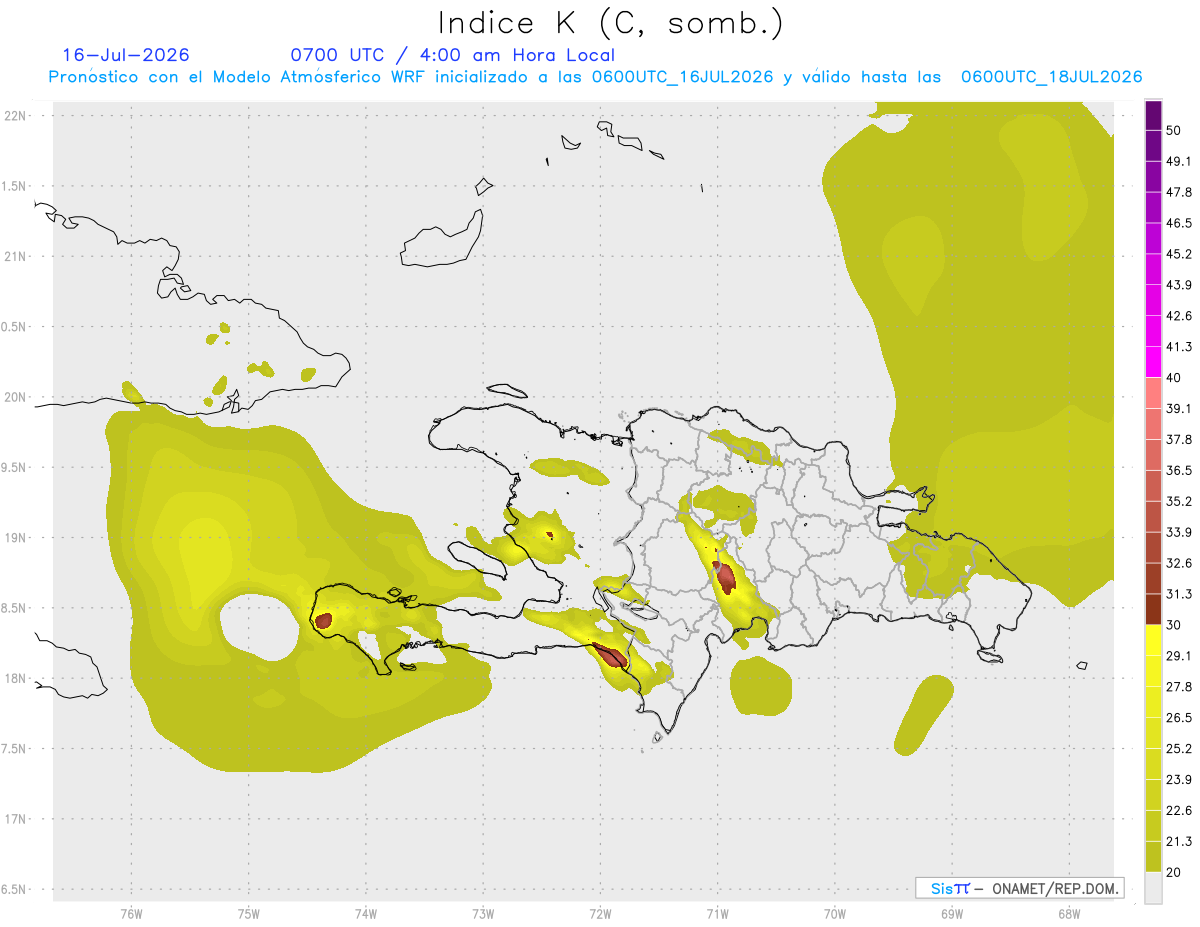Image resolution: width=1200 pixels, height=927 pixels.
Task: Click the colorbar label '43.9'
Action: [1179, 285]
